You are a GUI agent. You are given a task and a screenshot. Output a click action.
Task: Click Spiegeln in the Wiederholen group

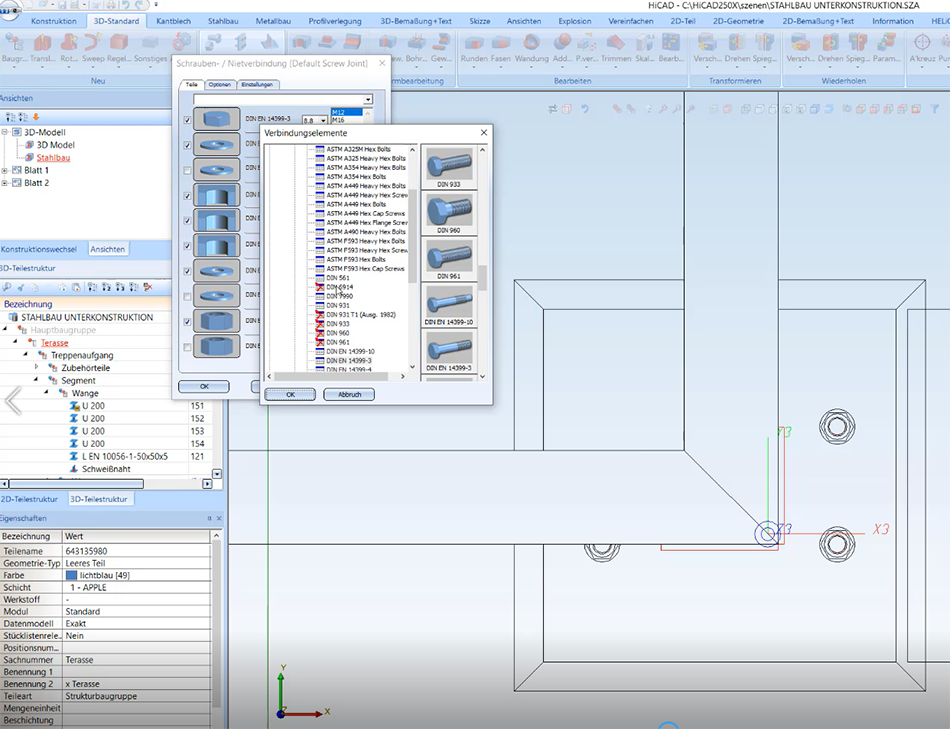point(858,42)
